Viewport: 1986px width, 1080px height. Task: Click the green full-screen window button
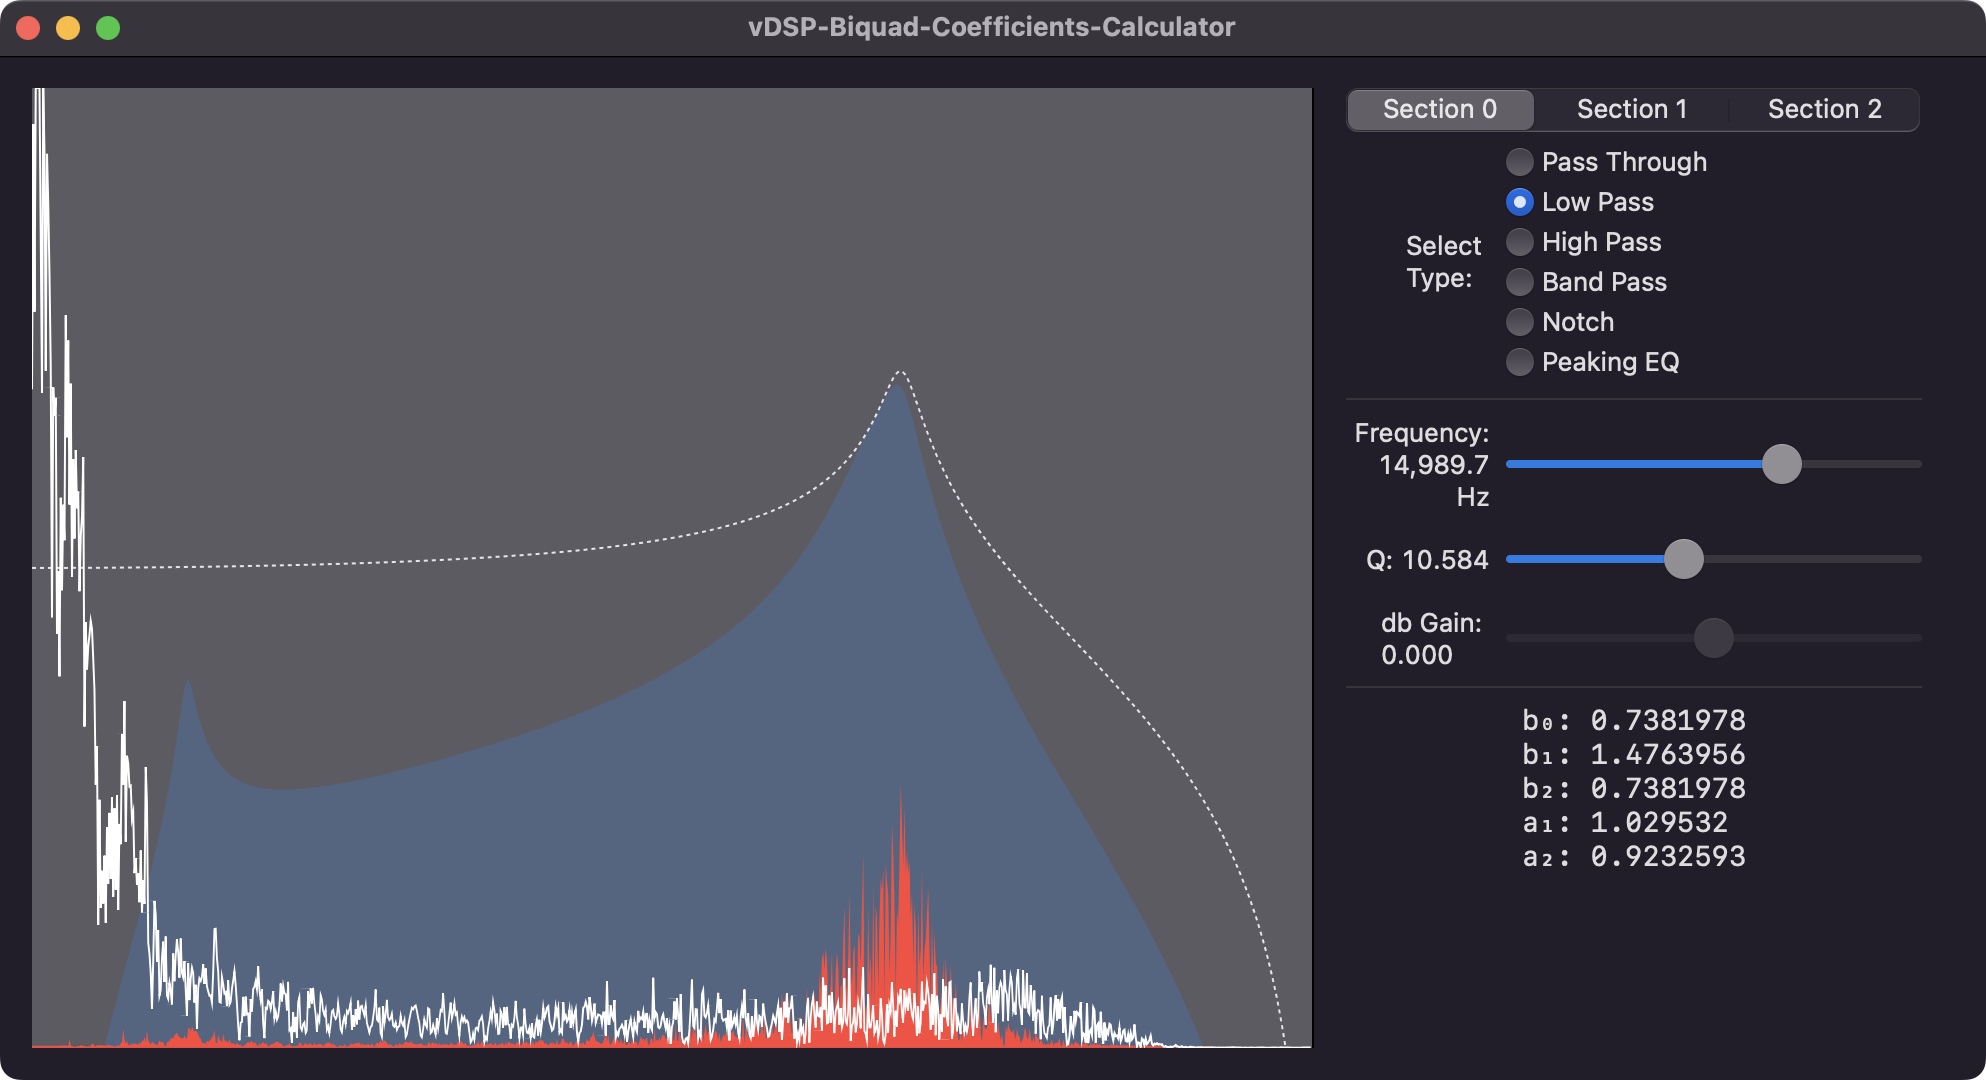[x=108, y=28]
